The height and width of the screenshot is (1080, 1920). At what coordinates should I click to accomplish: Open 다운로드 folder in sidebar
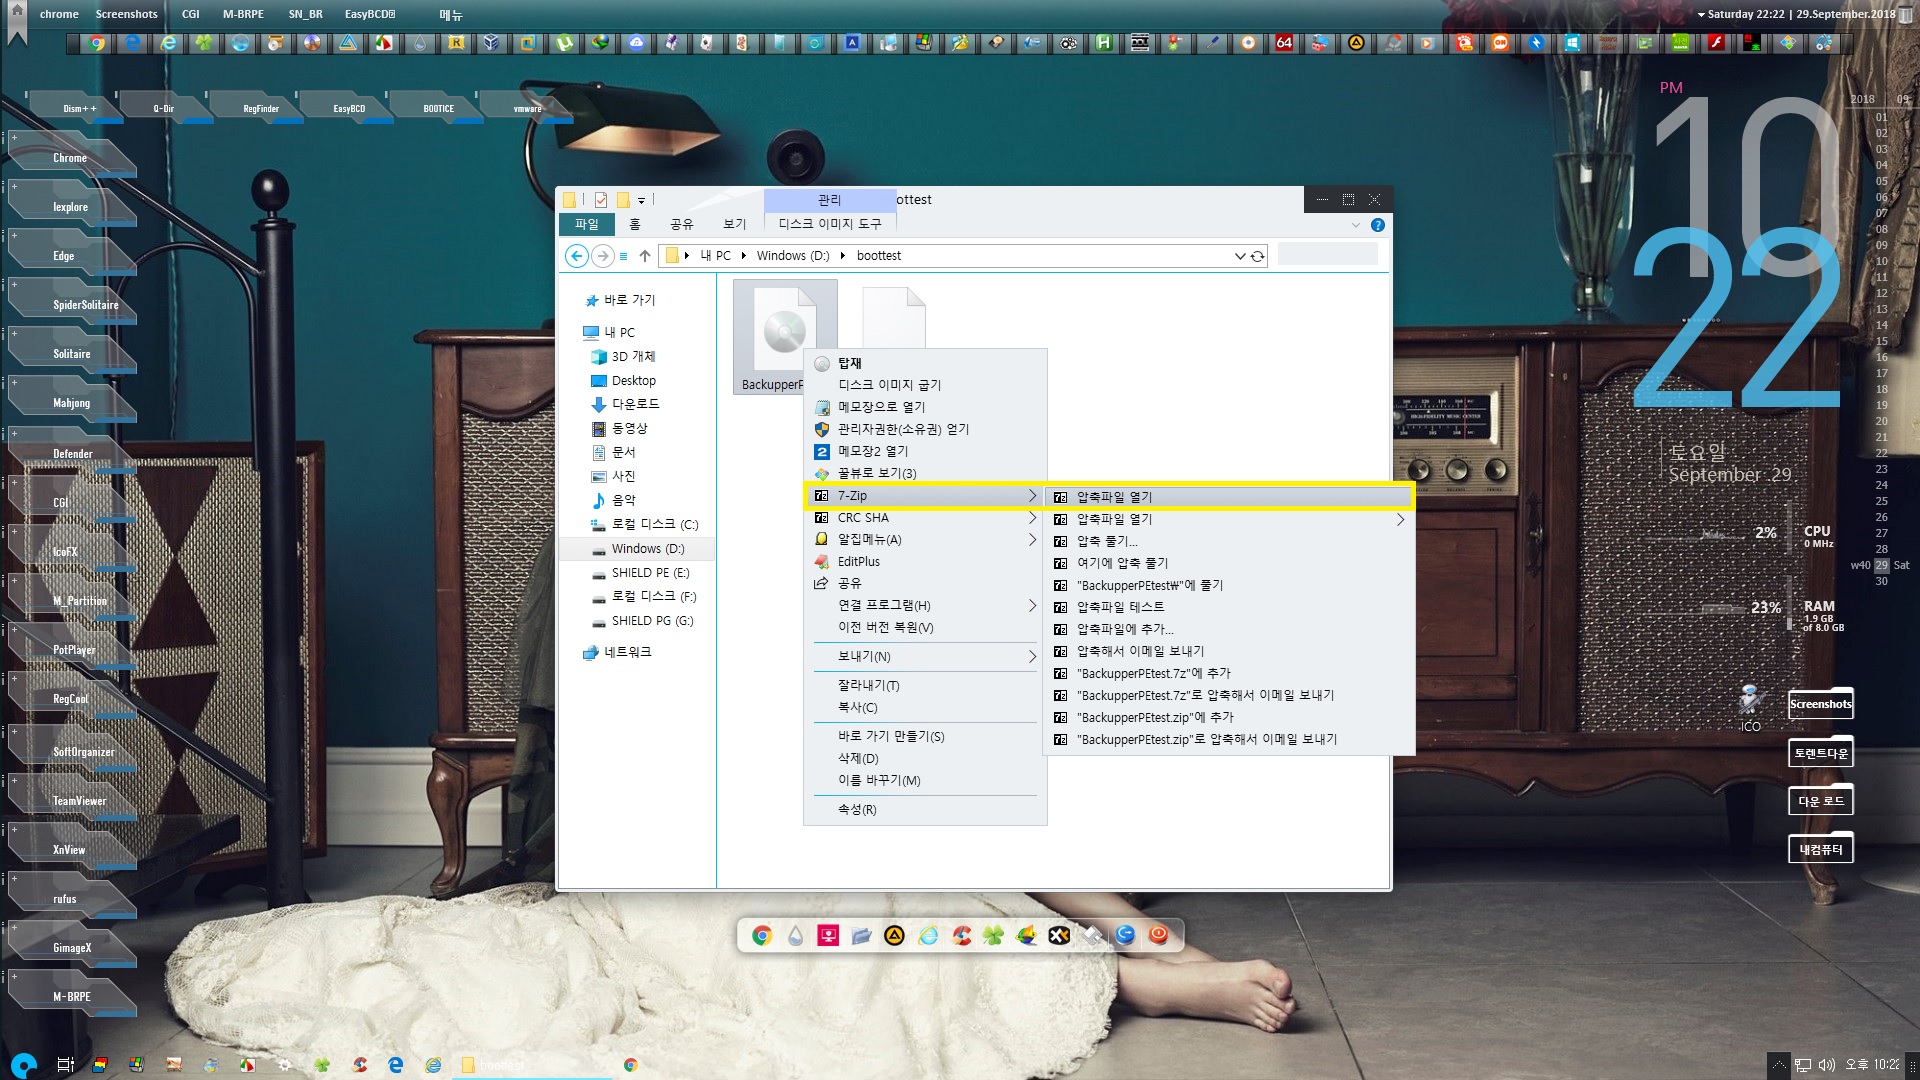(635, 404)
